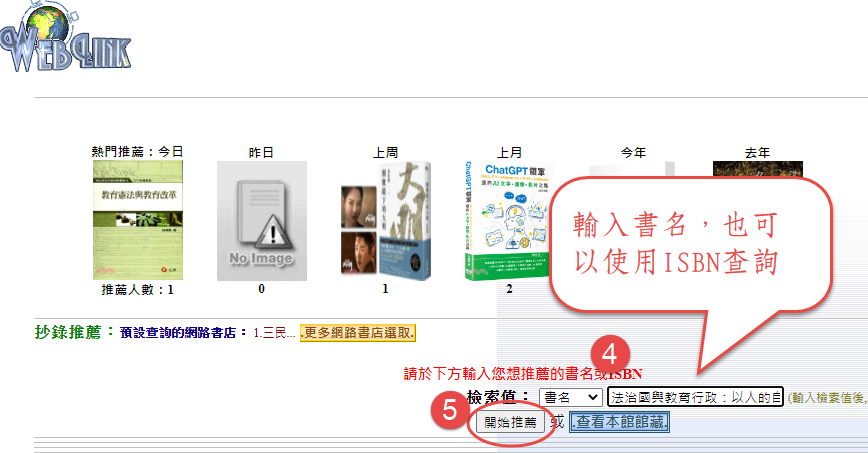Screen dimensions: 868x453
Task: Select the 上周 heading label
Action: tap(385, 152)
